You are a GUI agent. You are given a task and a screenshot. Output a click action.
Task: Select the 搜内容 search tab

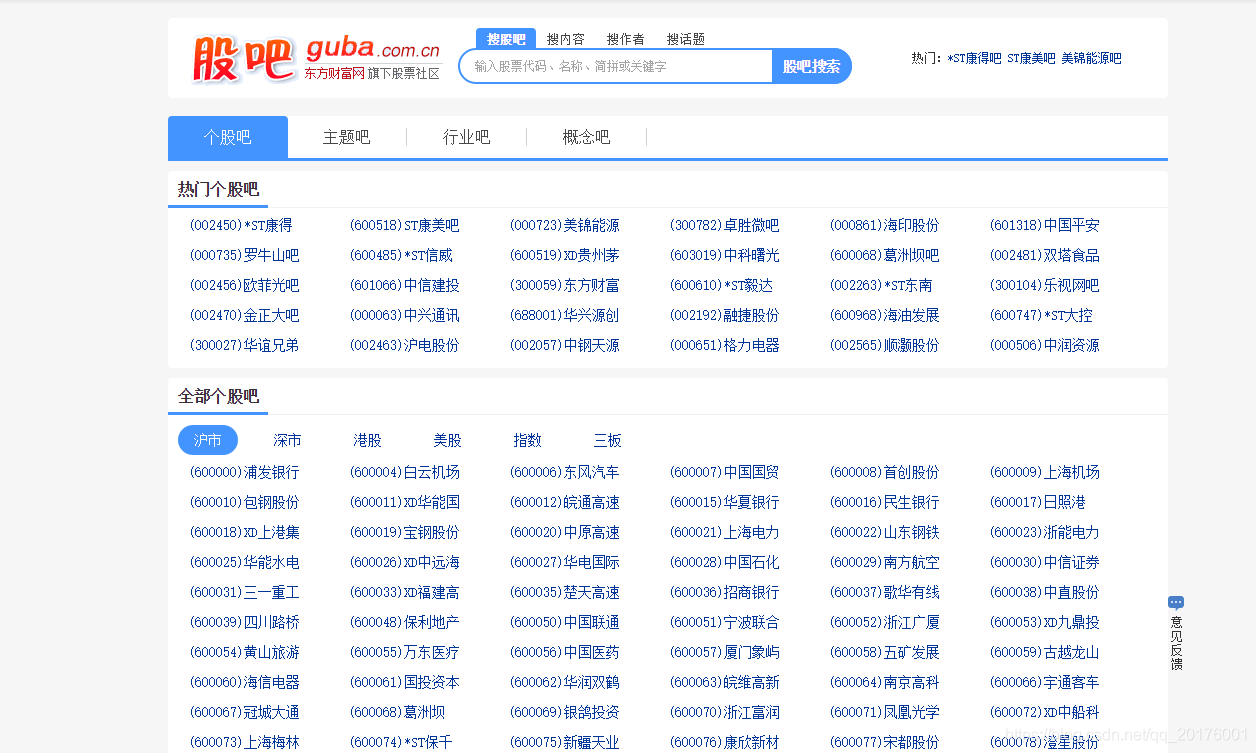coord(566,39)
